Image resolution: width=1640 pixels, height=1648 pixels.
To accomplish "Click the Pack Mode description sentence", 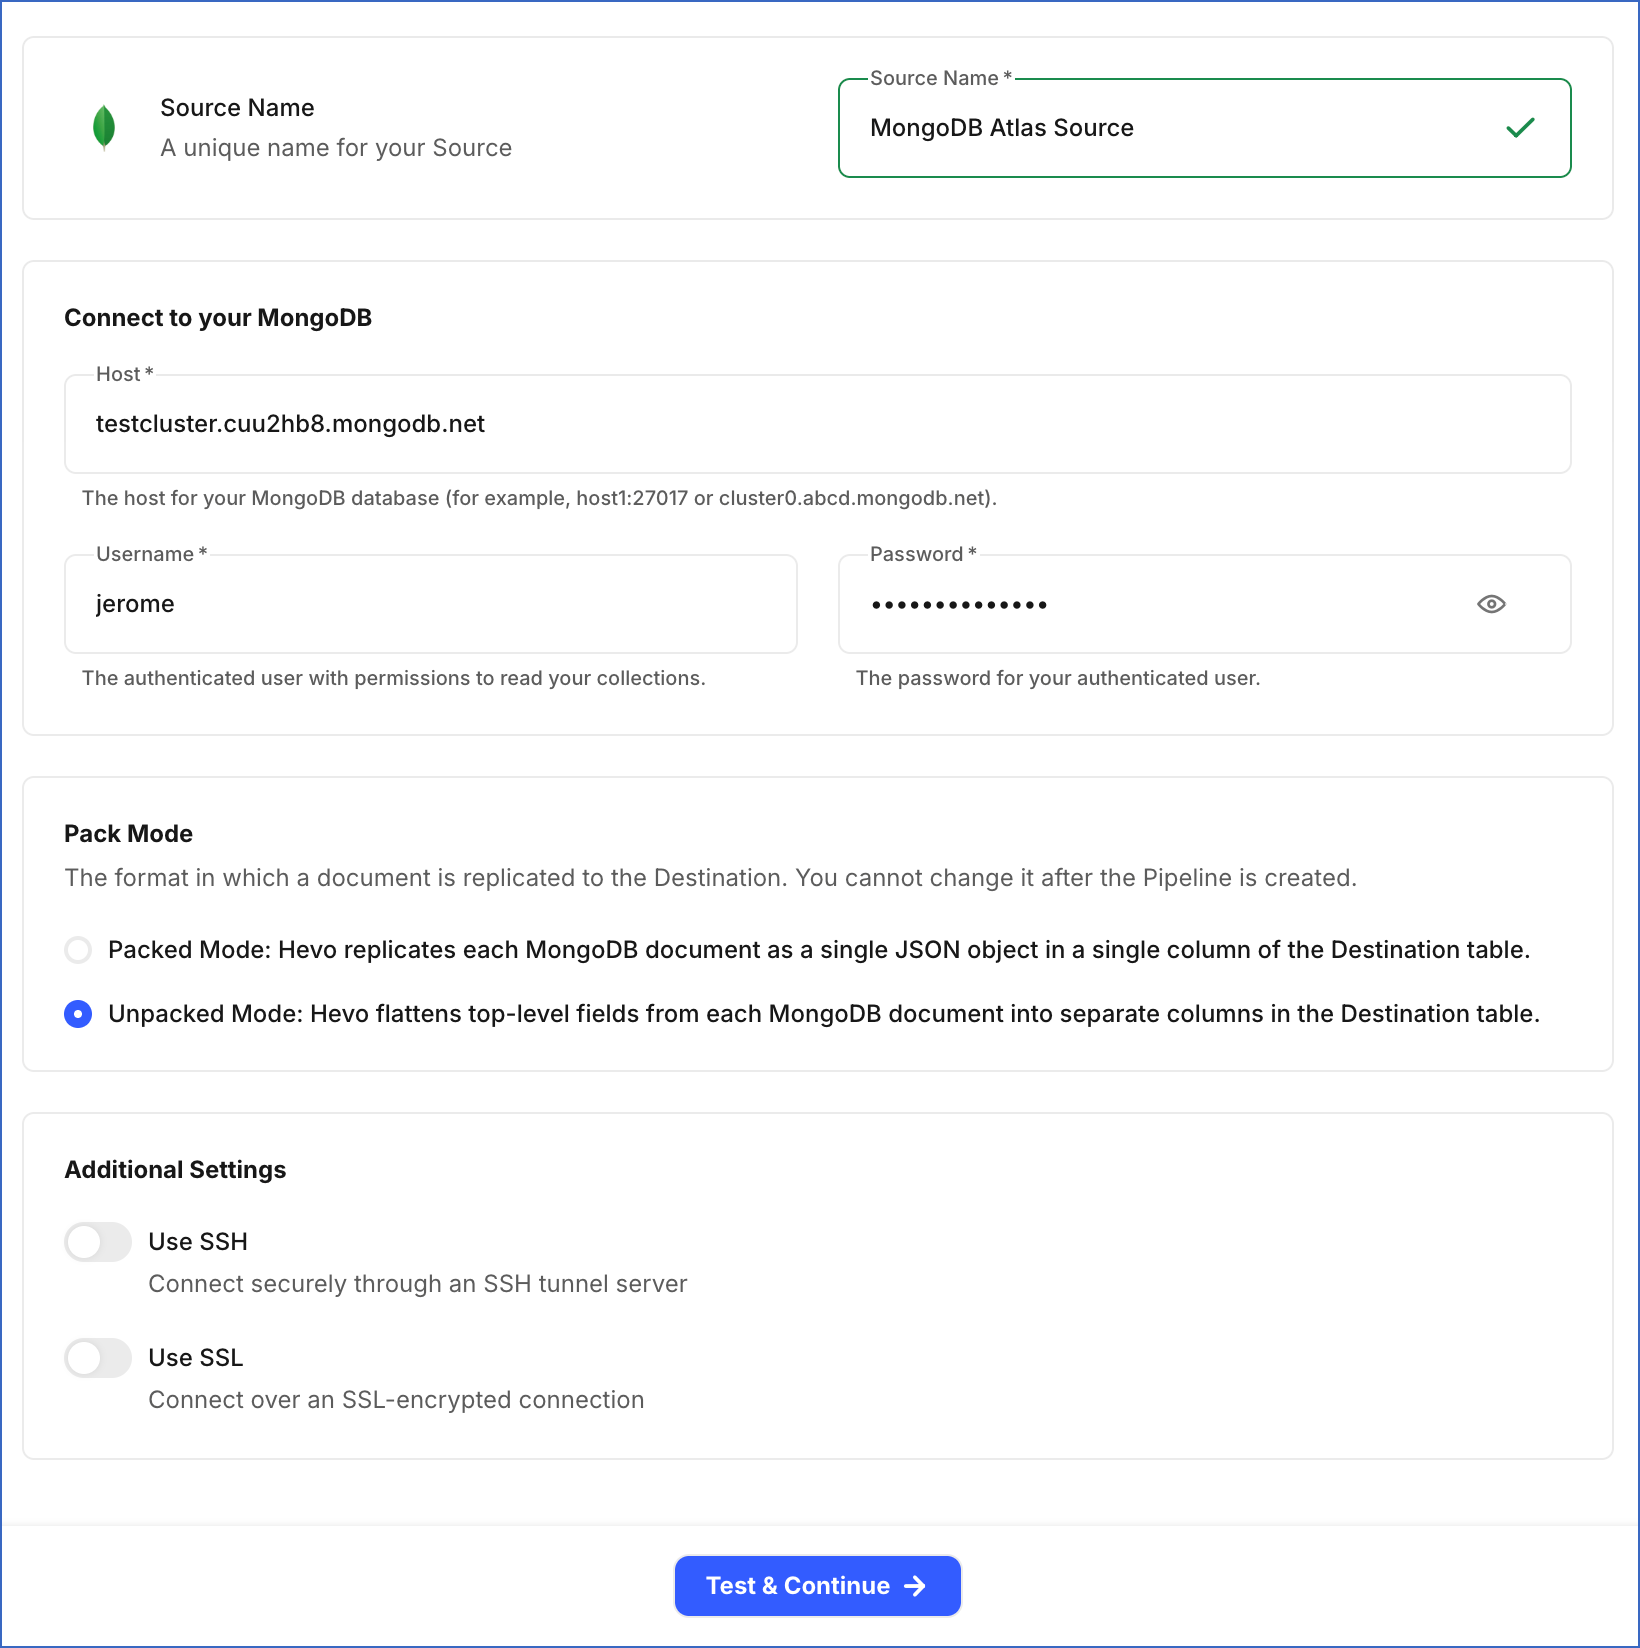I will click(711, 878).
